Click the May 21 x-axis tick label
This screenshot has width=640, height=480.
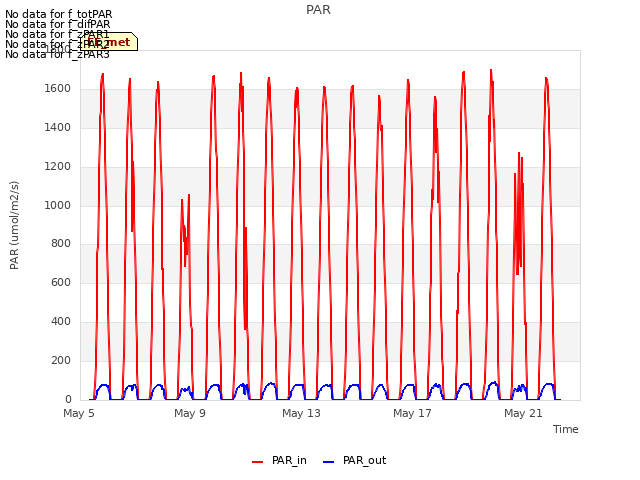[x=523, y=413]
